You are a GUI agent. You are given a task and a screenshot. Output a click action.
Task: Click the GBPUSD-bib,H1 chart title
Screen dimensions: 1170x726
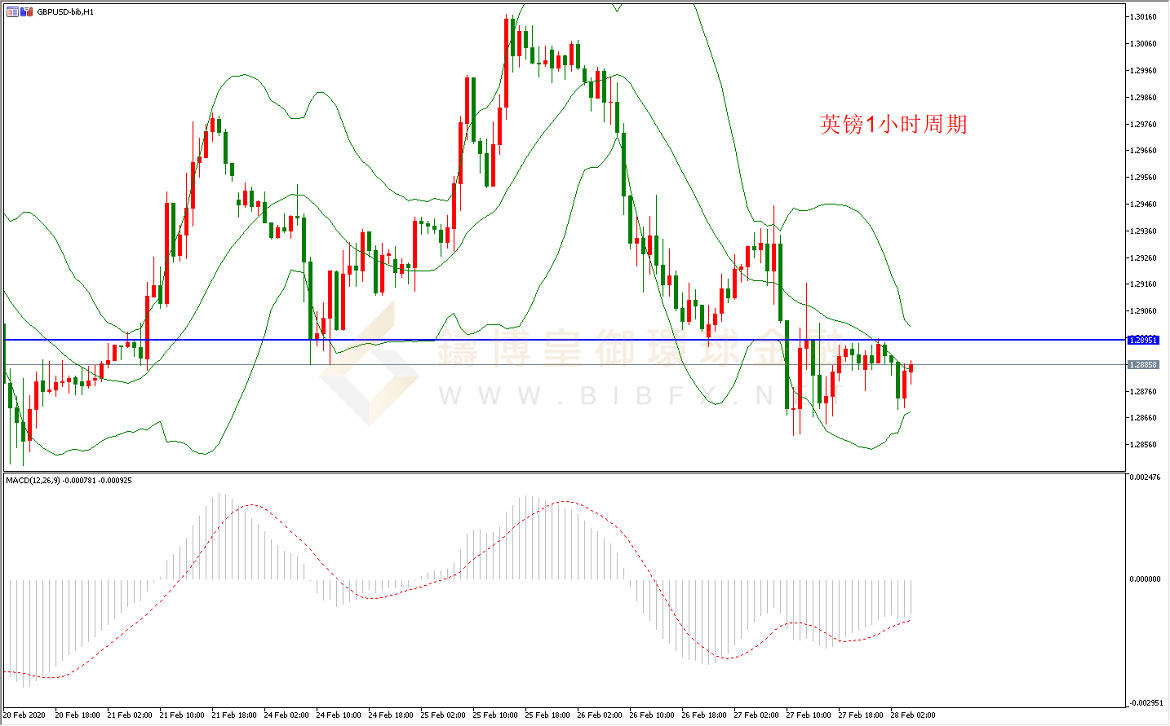(x=65, y=11)
